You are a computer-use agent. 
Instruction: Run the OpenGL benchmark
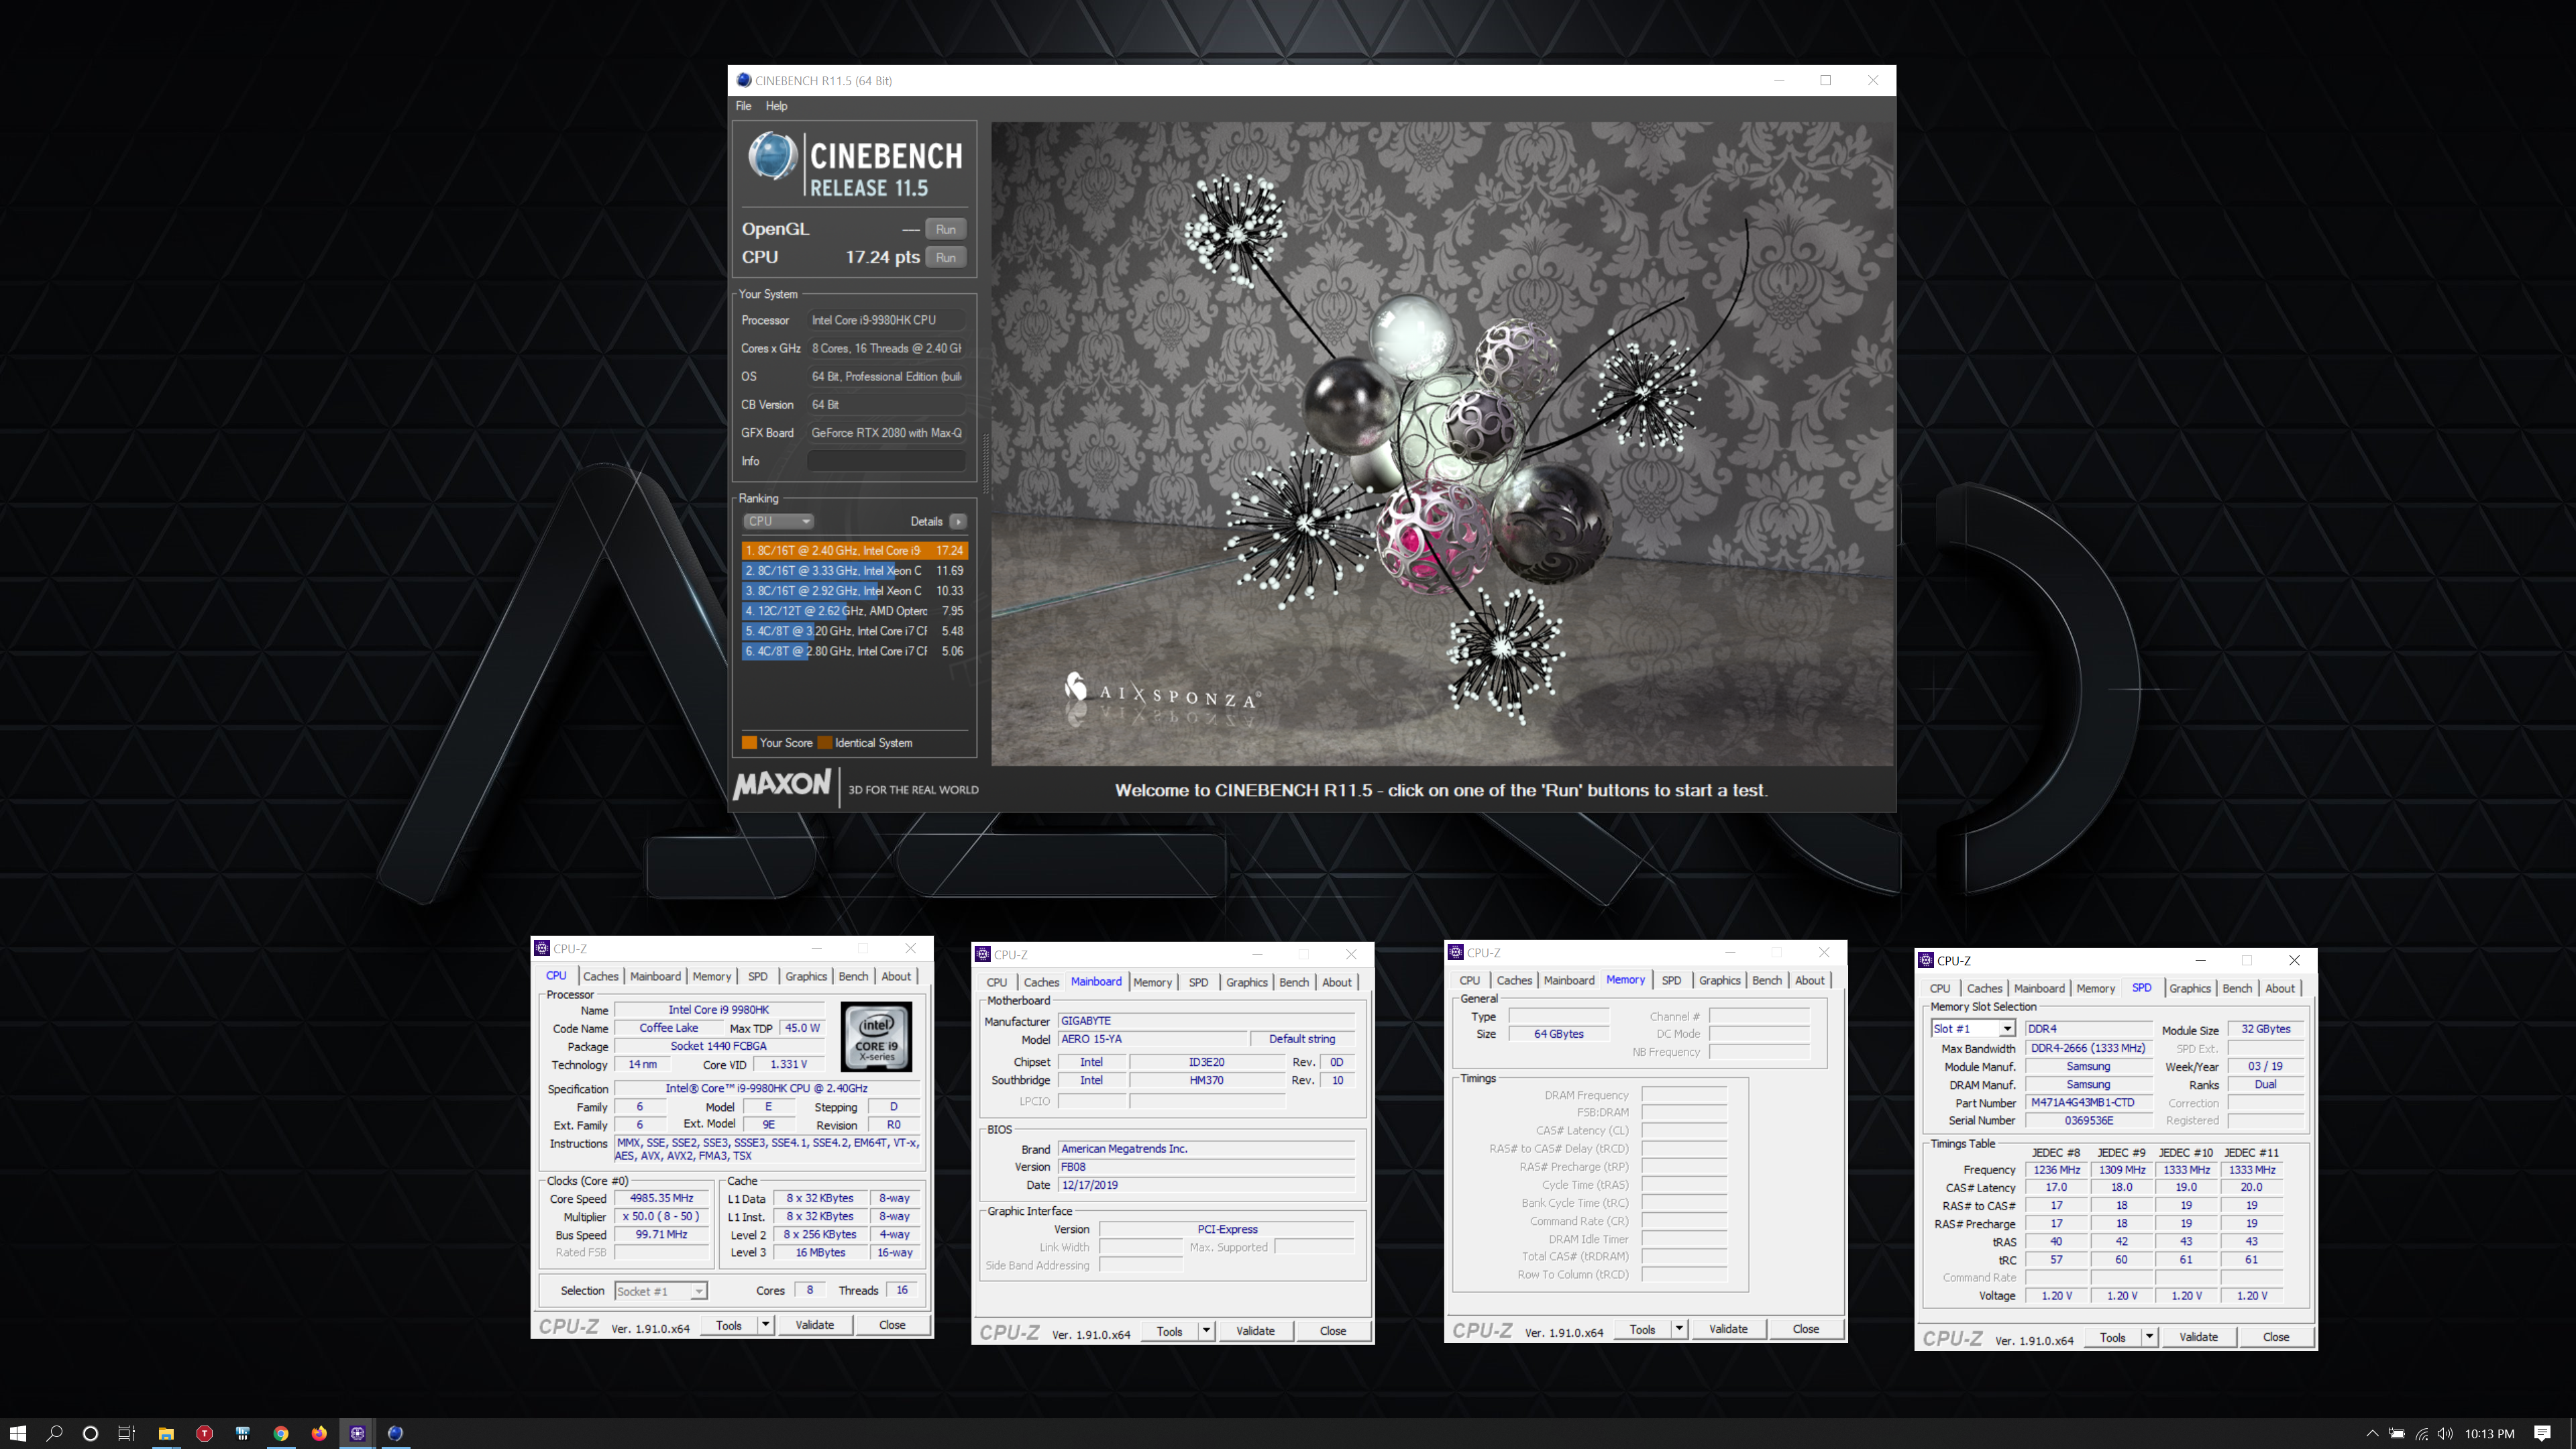click(945, 229)
